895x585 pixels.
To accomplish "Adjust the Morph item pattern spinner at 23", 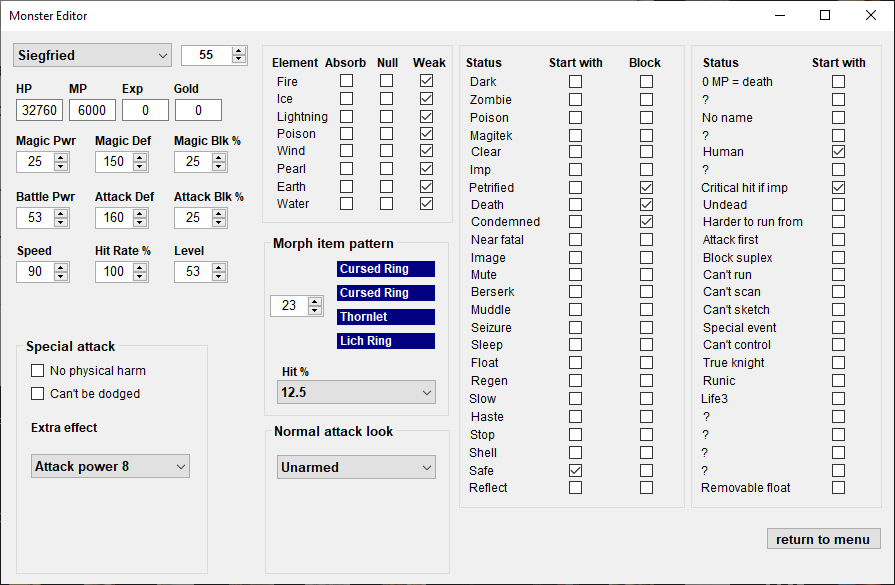I will pos(297,305).
